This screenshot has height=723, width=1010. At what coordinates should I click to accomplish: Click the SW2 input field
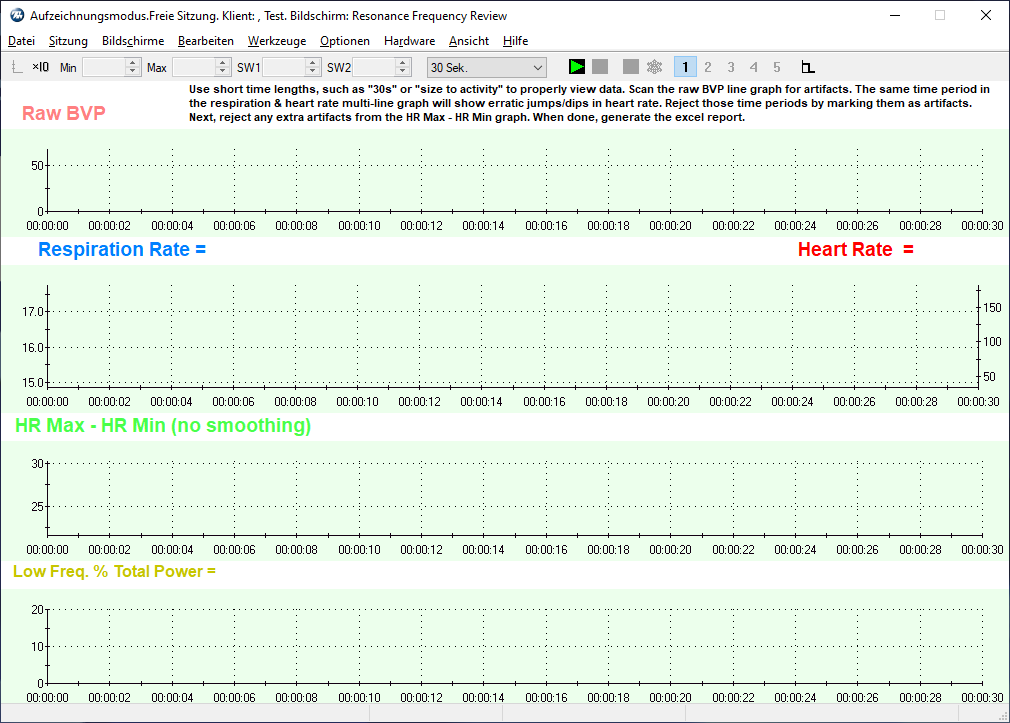374,67
